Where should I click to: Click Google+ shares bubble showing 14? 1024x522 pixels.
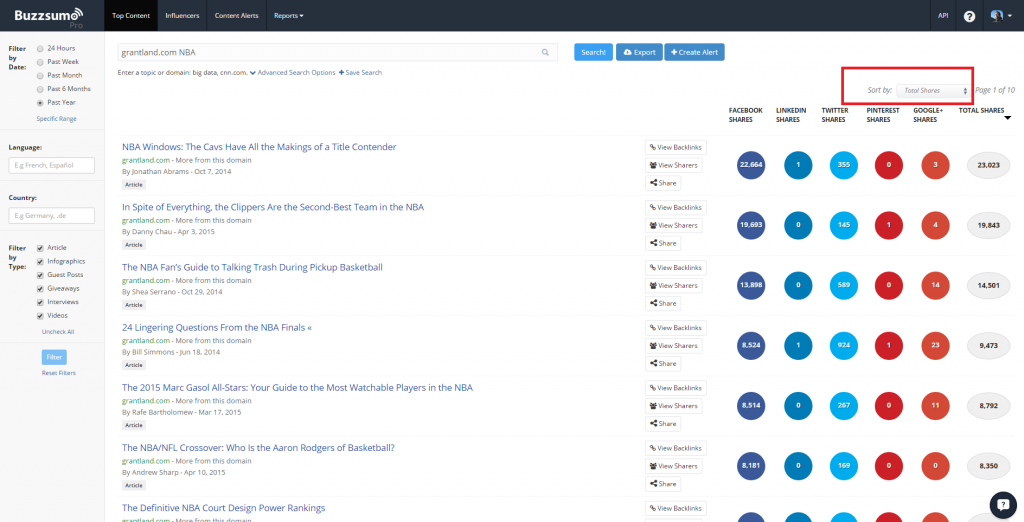click(935, 285)
